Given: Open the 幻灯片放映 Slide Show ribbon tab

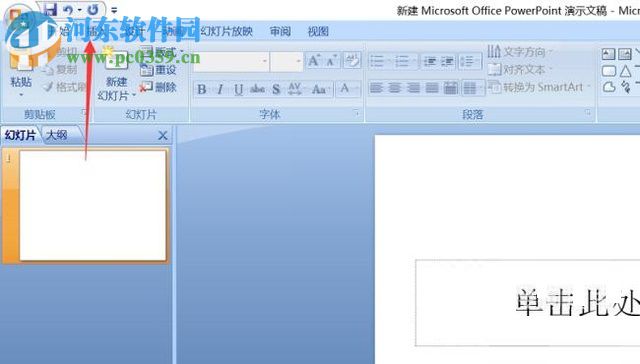Looking at the screenshot, I should point(227,31).
